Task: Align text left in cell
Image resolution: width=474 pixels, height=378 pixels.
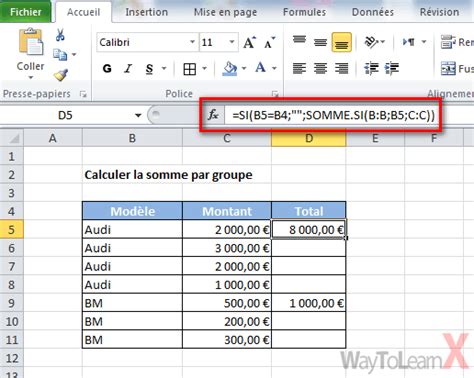Action: 299,69
